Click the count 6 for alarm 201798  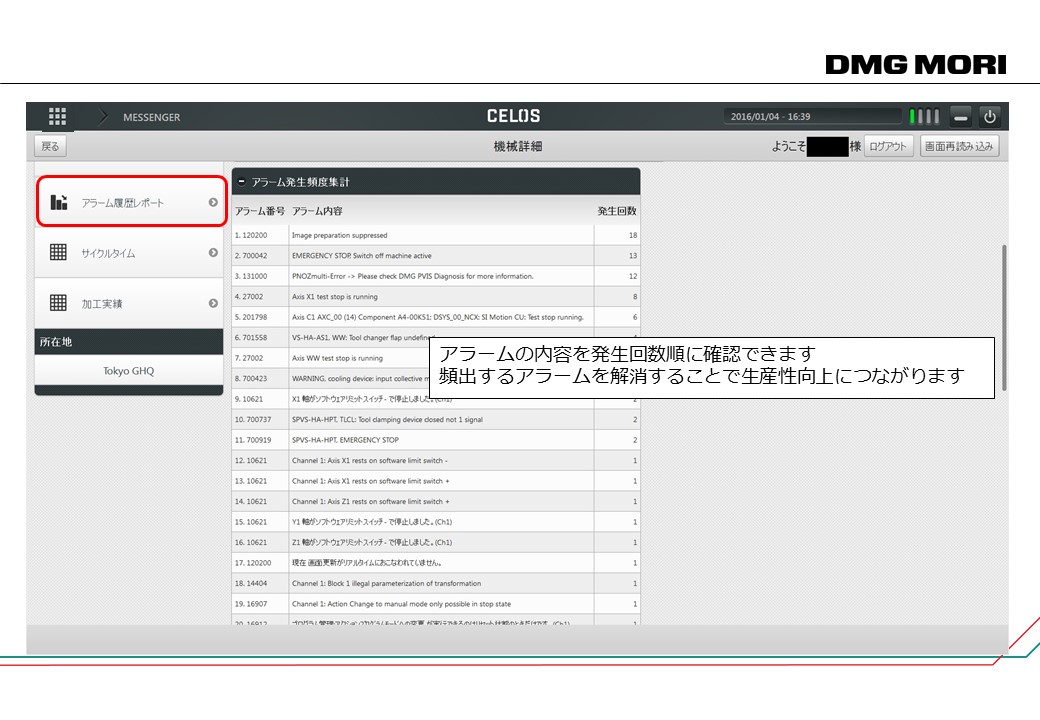tap(635, 318)
